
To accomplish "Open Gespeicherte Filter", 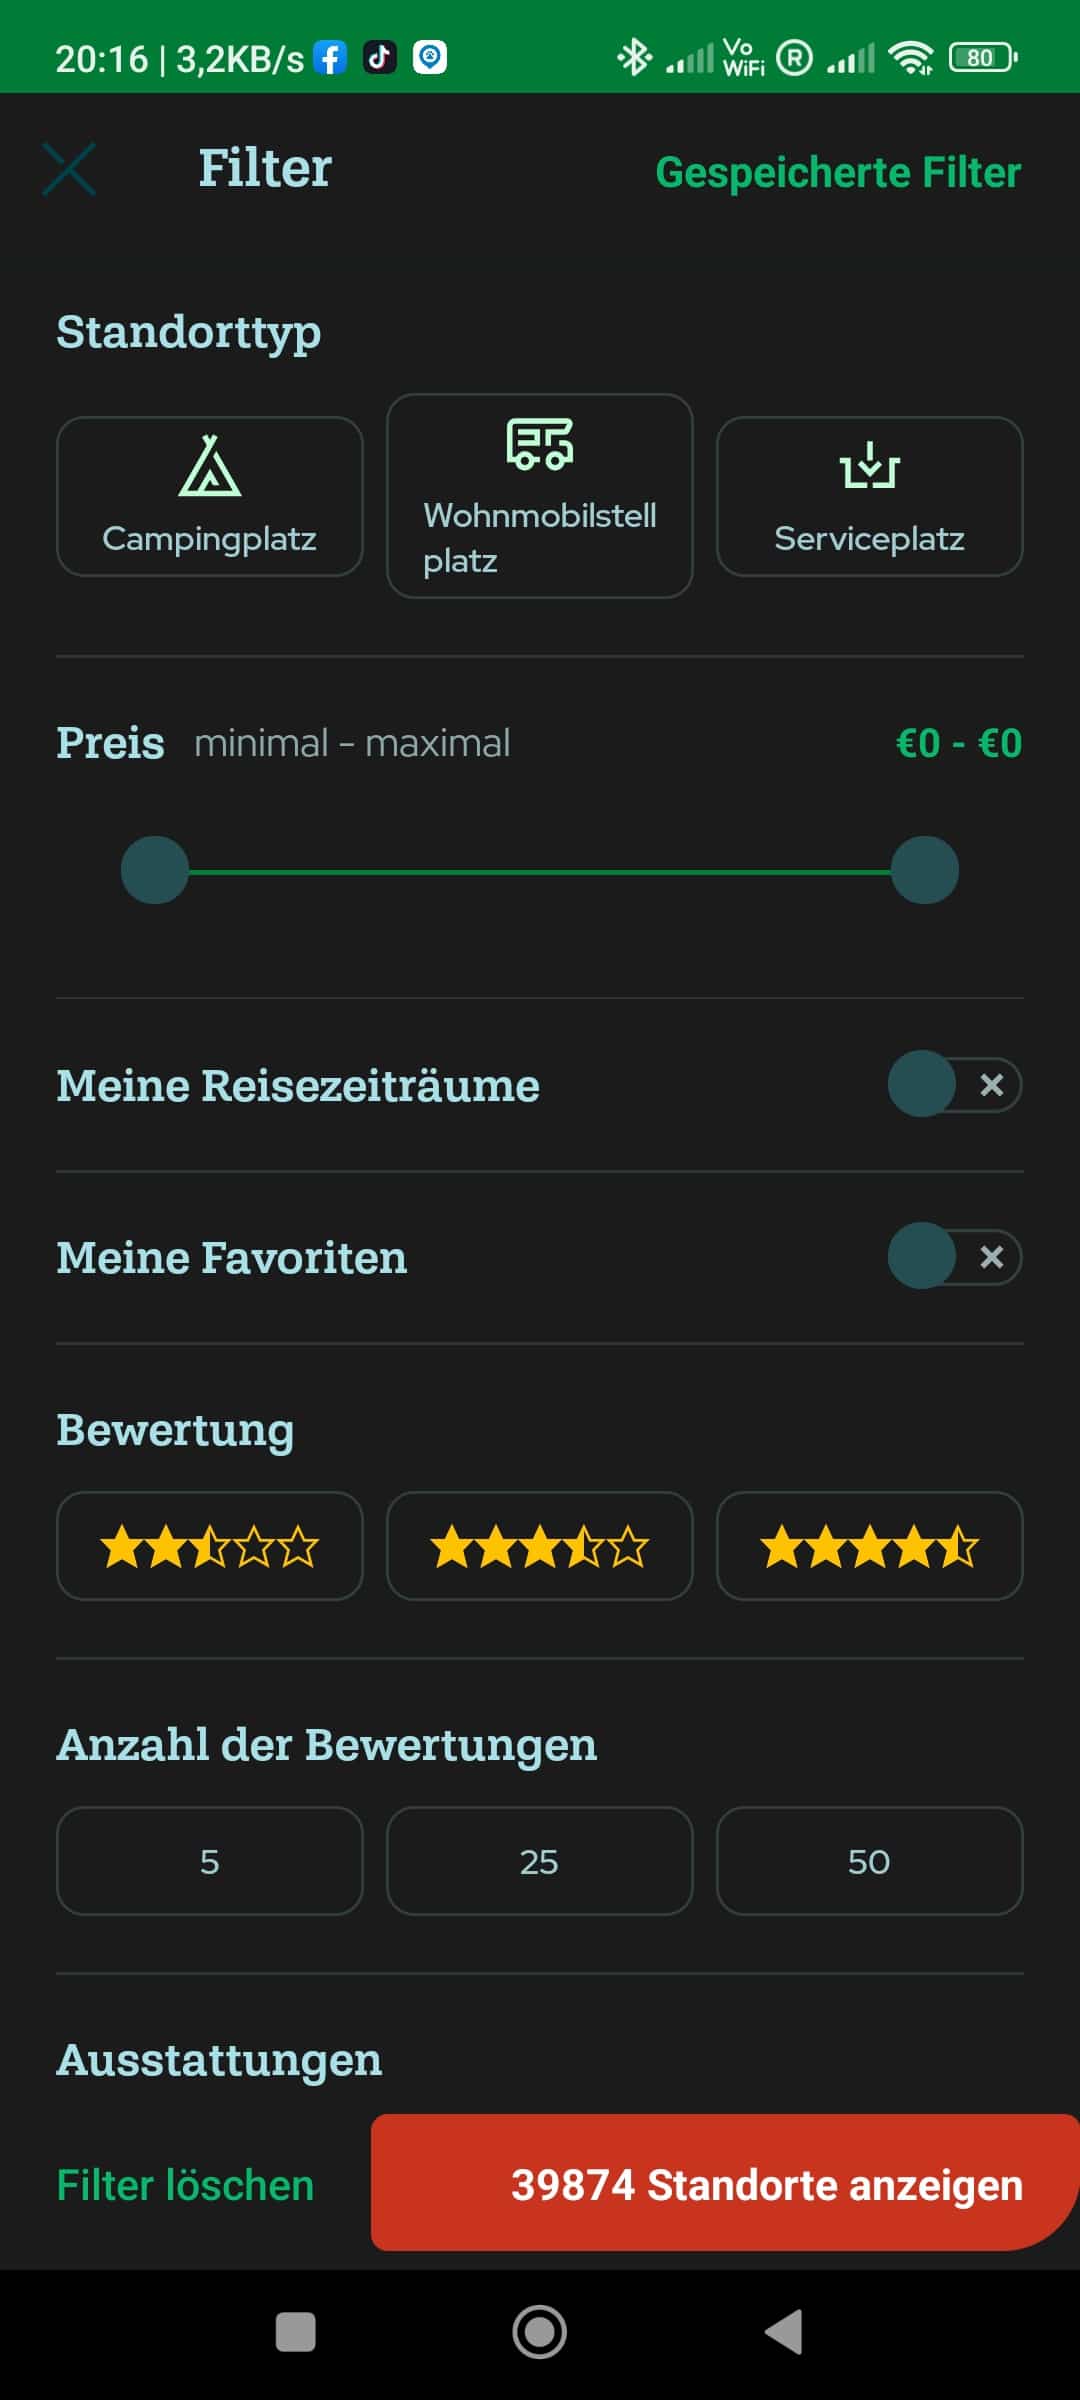I will pyautogui.click(x=838, y=173).
